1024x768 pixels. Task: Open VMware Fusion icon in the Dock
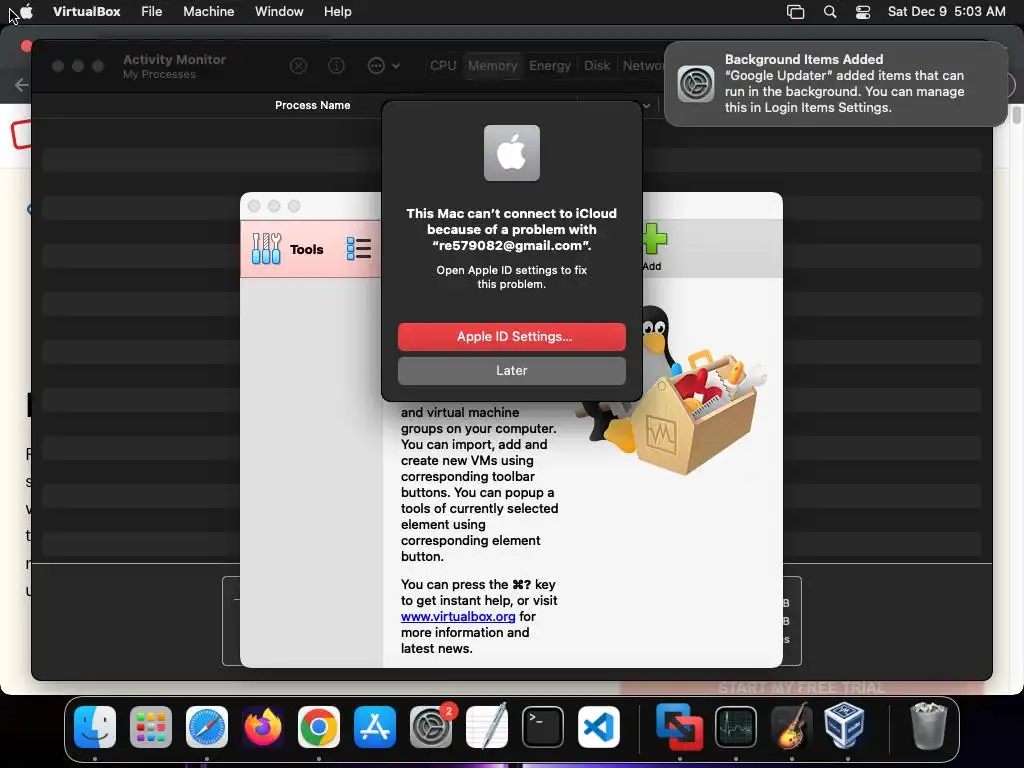[x=680, y=727]
